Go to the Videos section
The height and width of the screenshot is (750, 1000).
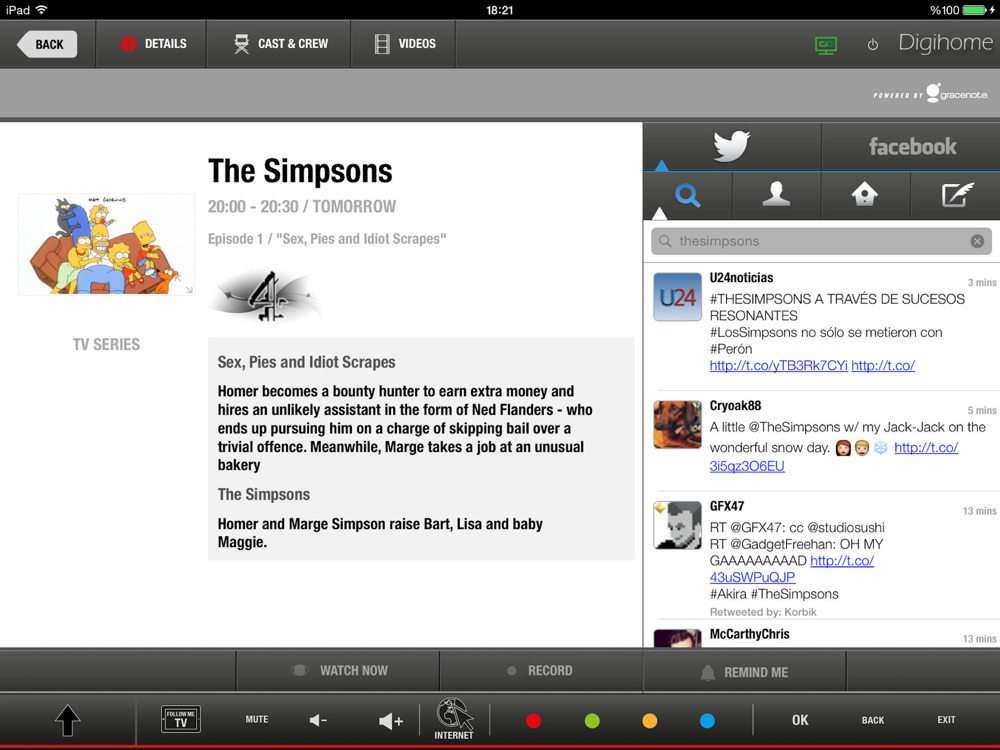(x=404, y=44)
